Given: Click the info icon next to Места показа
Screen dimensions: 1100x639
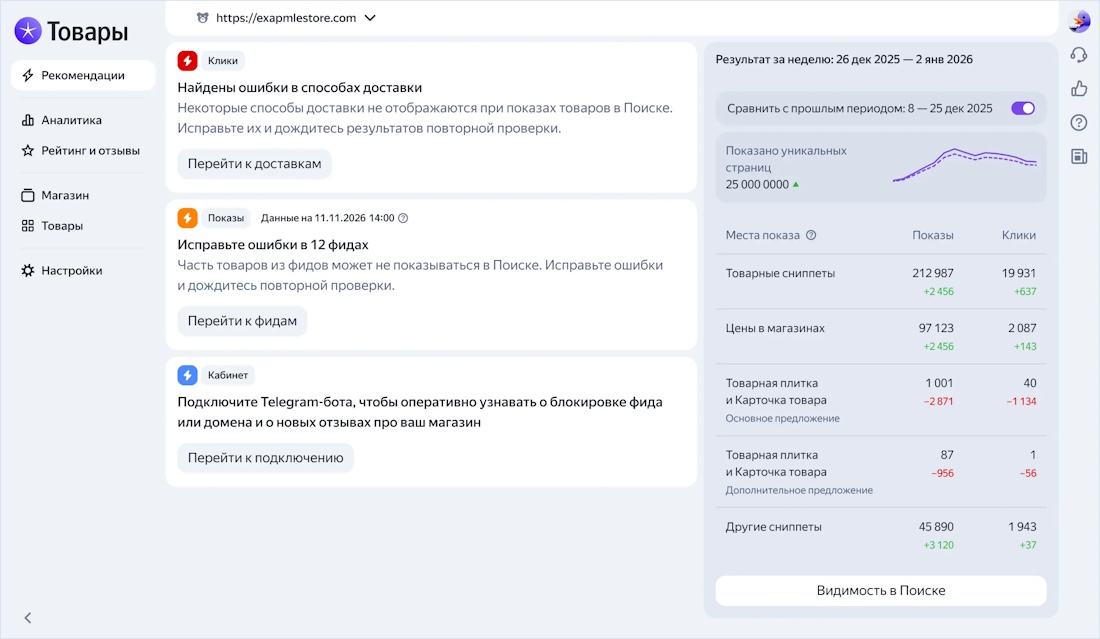Looking at the screenshot, I should coord(810,235).
